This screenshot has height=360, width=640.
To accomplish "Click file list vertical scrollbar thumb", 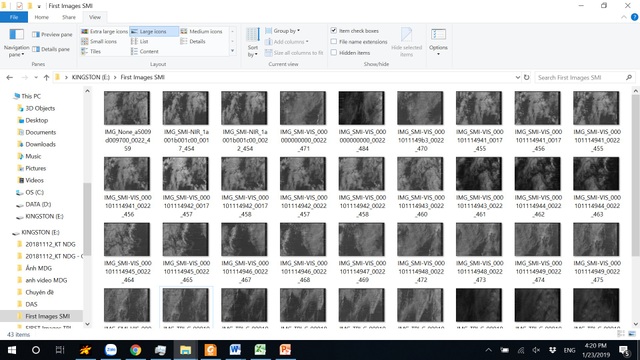I will [x=636, y=176].
